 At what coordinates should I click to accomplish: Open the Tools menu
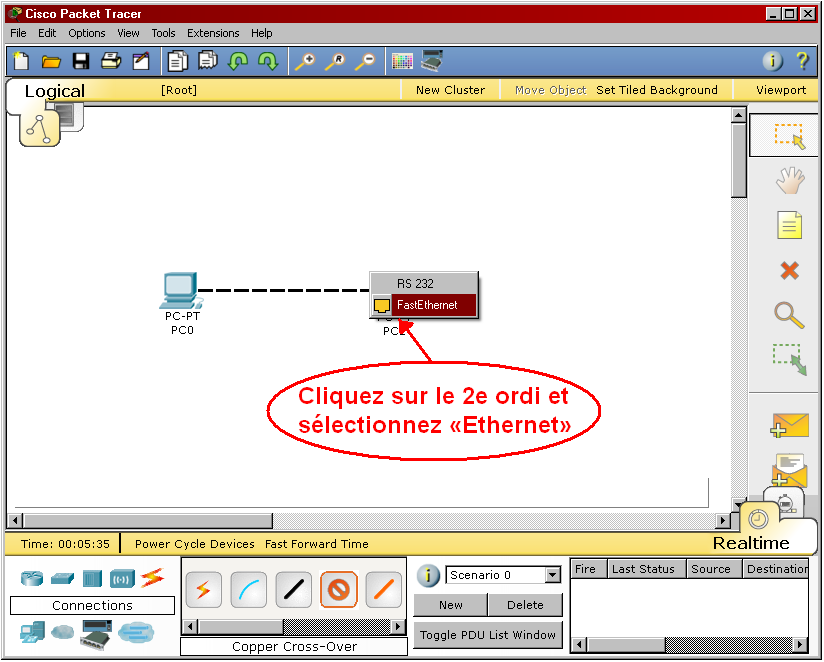point(163,33)
